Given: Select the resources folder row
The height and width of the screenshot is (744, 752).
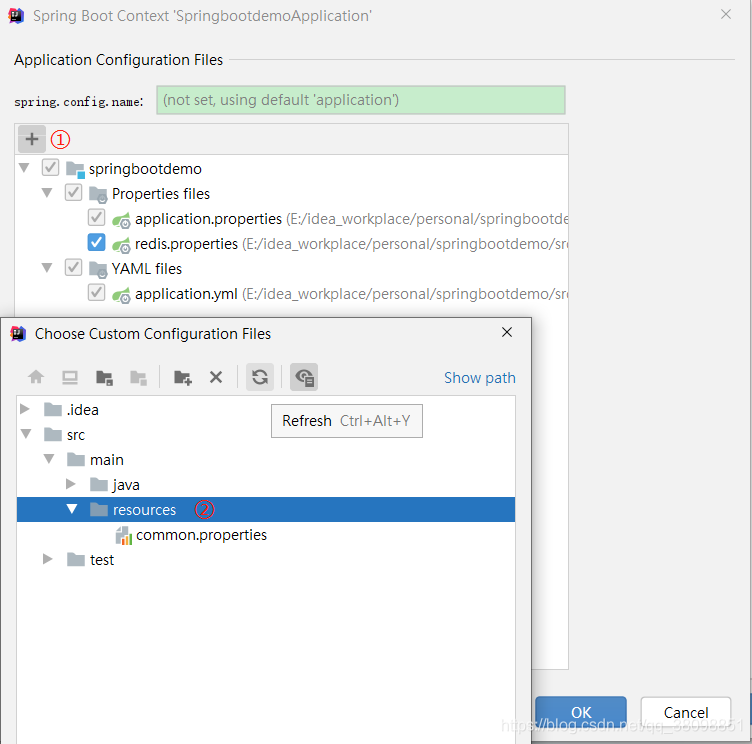Looking at the screenshot, I should coord(266,509).
